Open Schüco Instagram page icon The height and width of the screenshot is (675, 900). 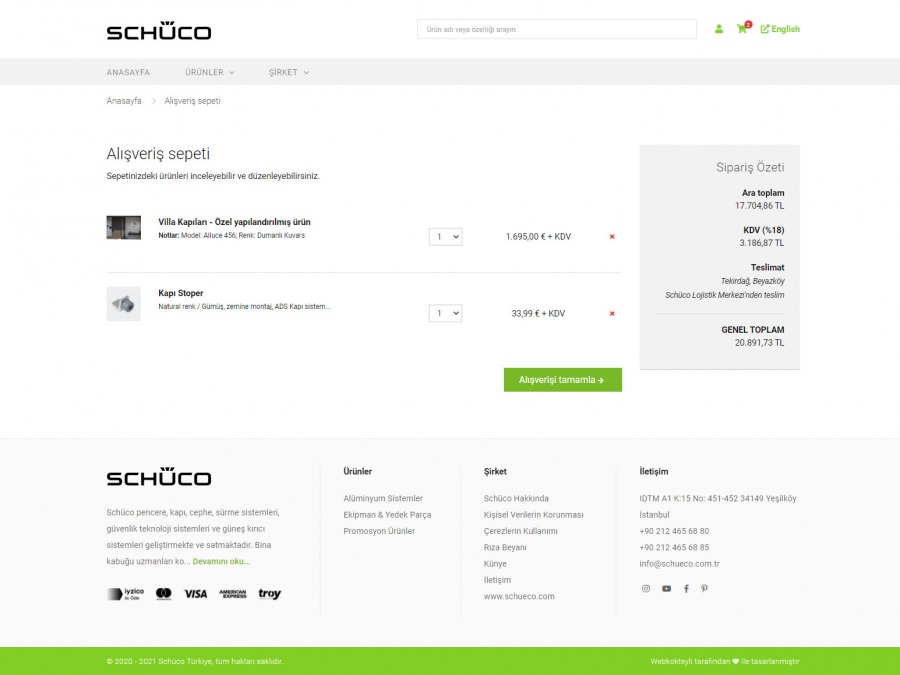[x=646, y=589]
